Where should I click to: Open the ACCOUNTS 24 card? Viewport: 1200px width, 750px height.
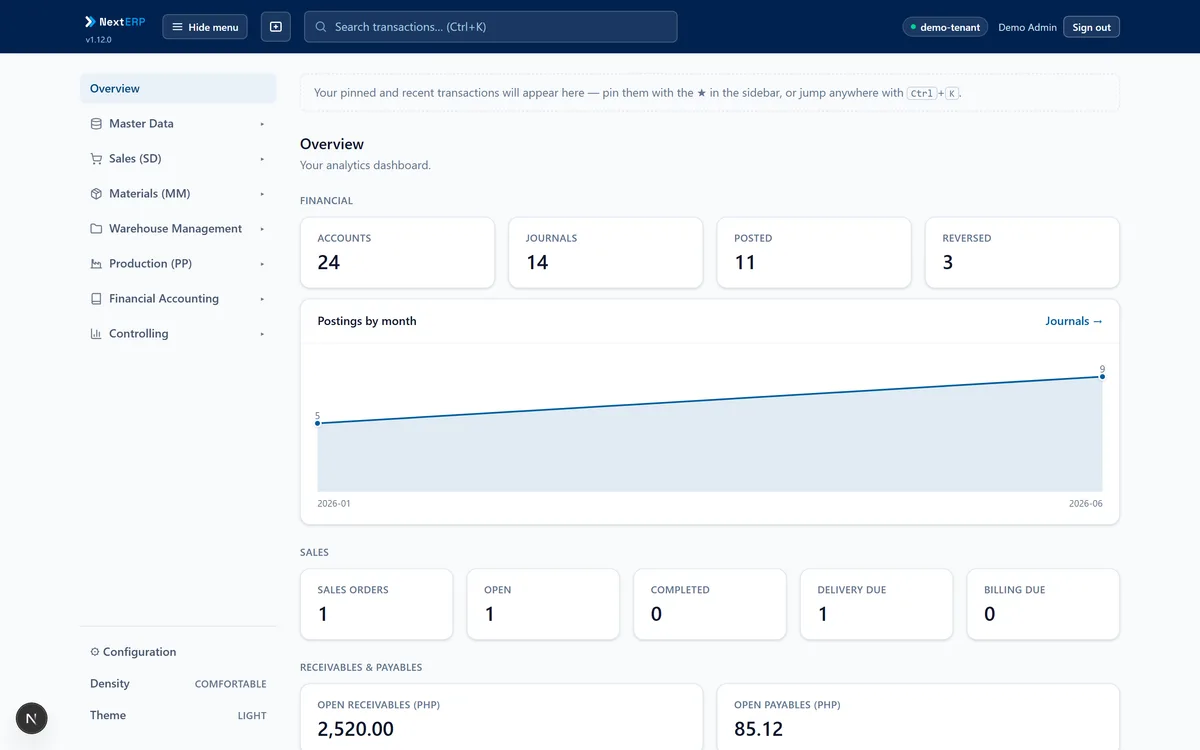coord(397,253)
